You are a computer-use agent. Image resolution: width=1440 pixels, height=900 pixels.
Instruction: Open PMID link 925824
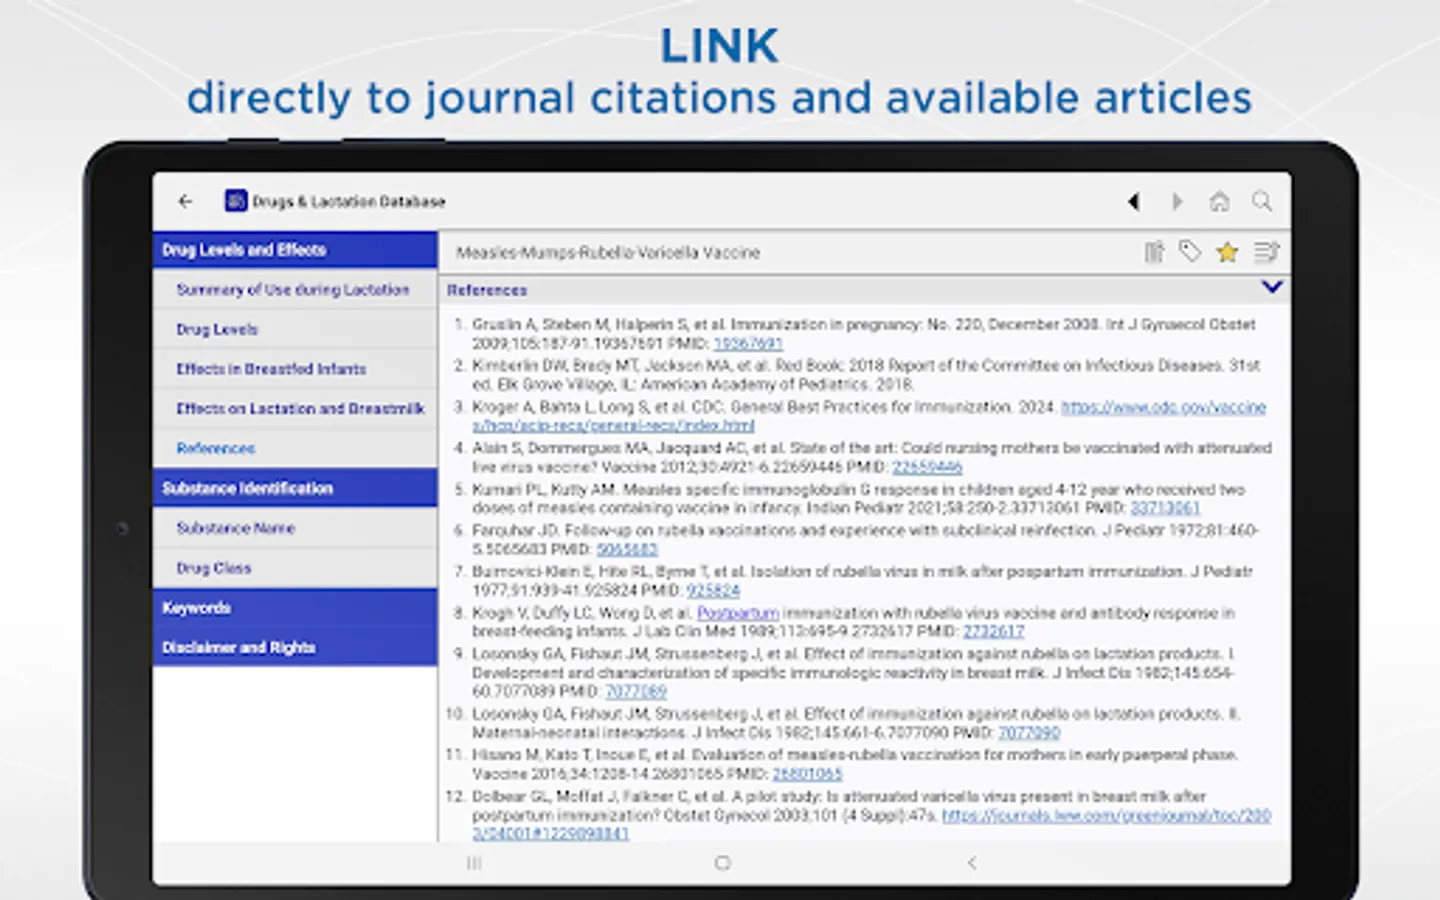click(x=713, y=590)
